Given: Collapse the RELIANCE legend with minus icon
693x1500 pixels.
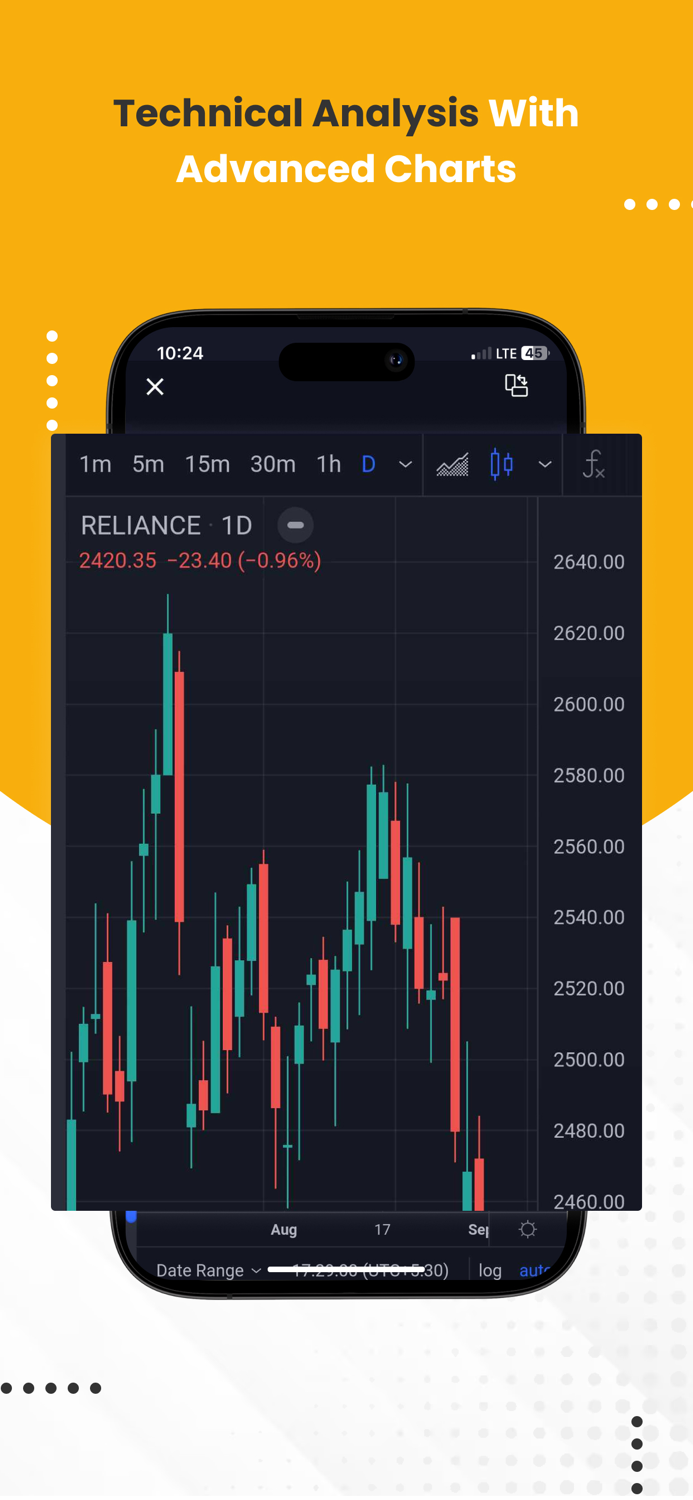Looking at the screenshot, I should (295, 525).
